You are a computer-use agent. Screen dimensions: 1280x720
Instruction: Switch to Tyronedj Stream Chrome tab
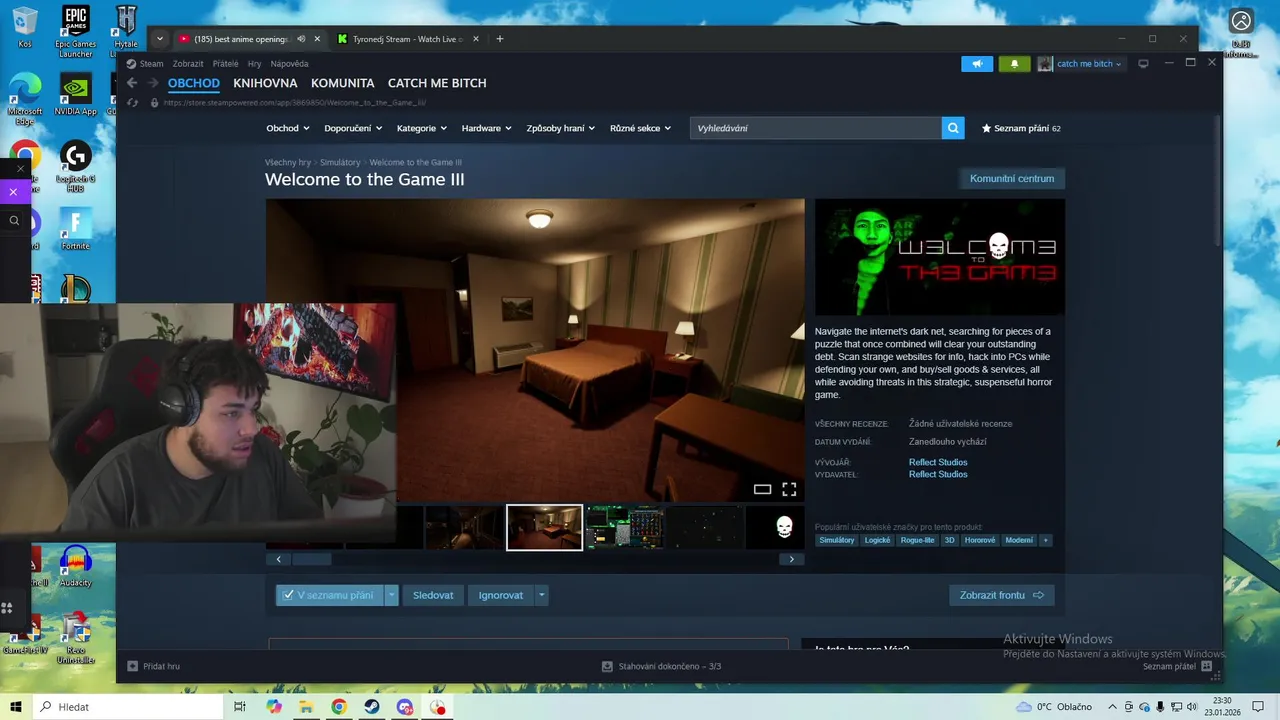tap(408, 39)
